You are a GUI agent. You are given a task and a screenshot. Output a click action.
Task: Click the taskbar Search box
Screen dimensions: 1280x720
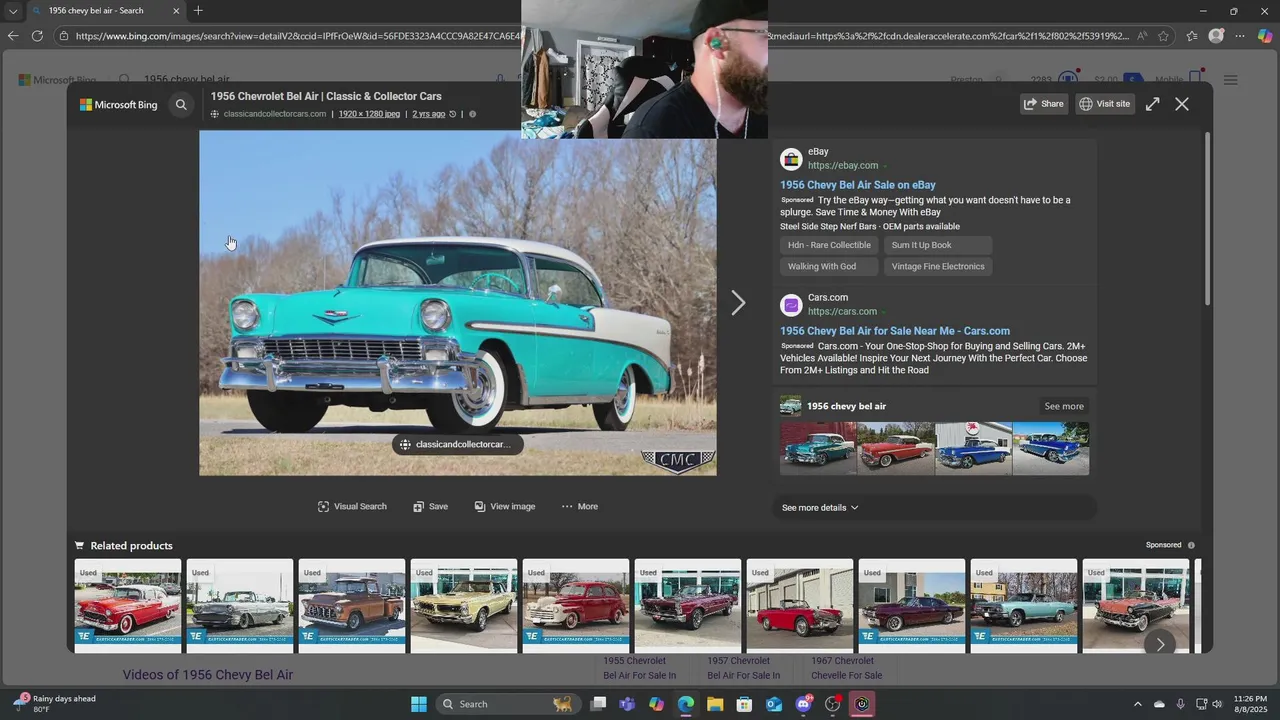[x=508, y=704]
